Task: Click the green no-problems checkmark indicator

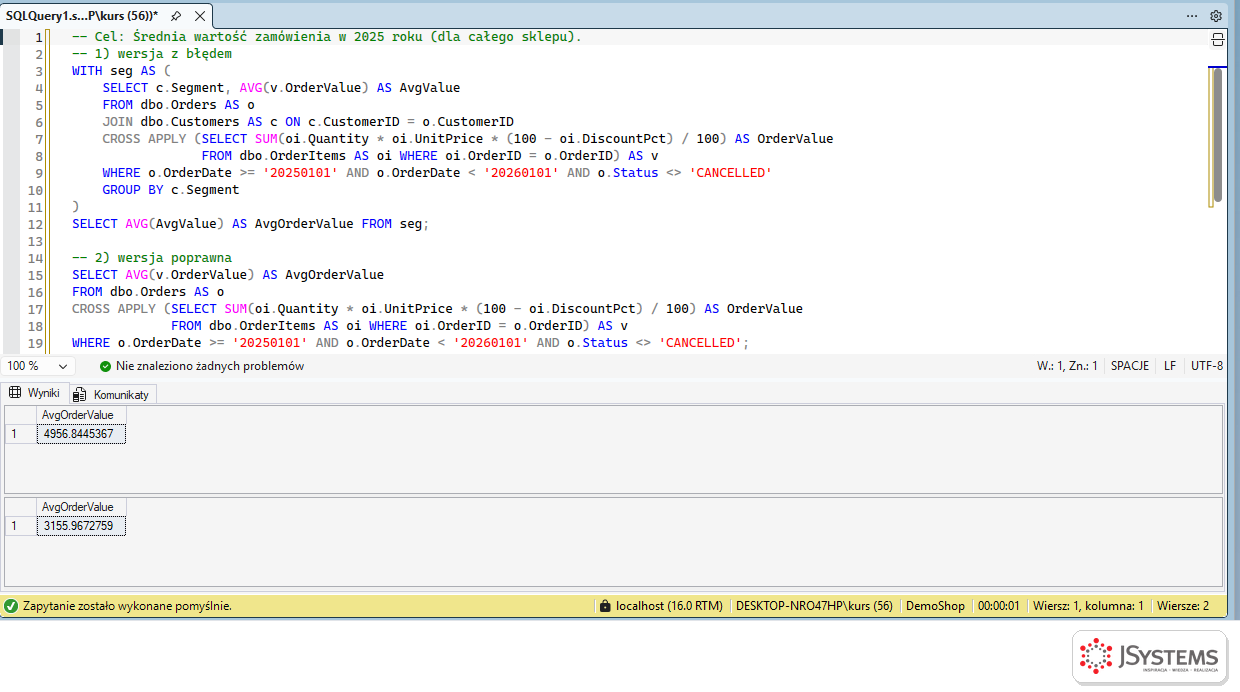Action: point(106,366)
